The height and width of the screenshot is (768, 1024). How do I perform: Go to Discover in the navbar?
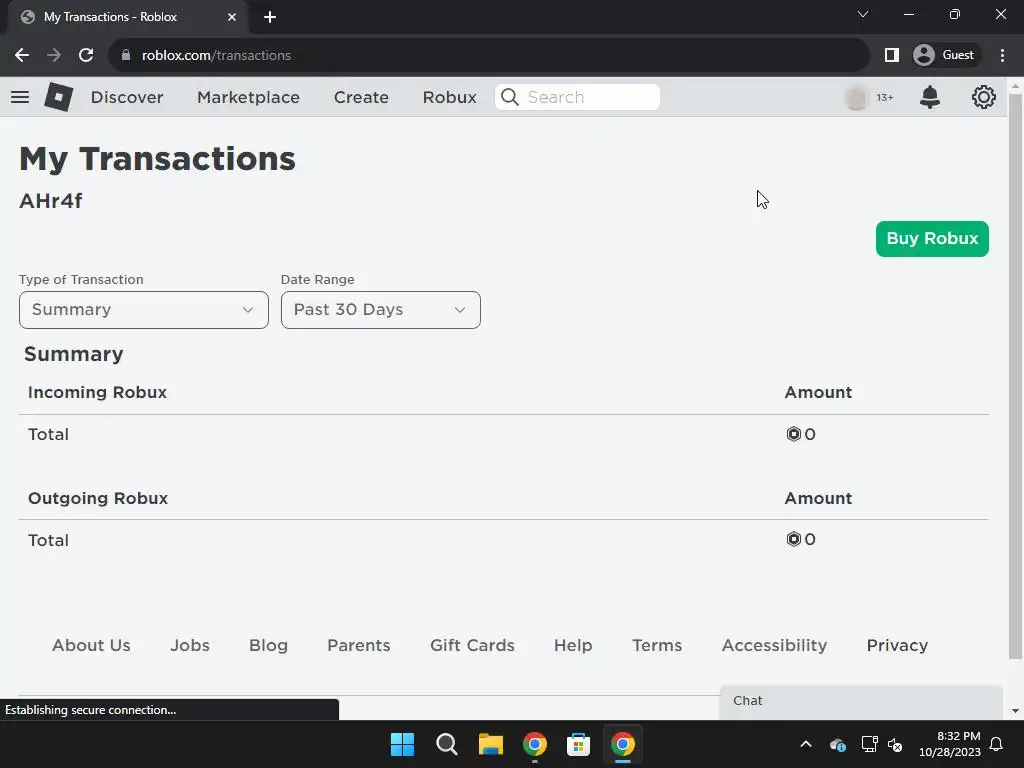127,97
